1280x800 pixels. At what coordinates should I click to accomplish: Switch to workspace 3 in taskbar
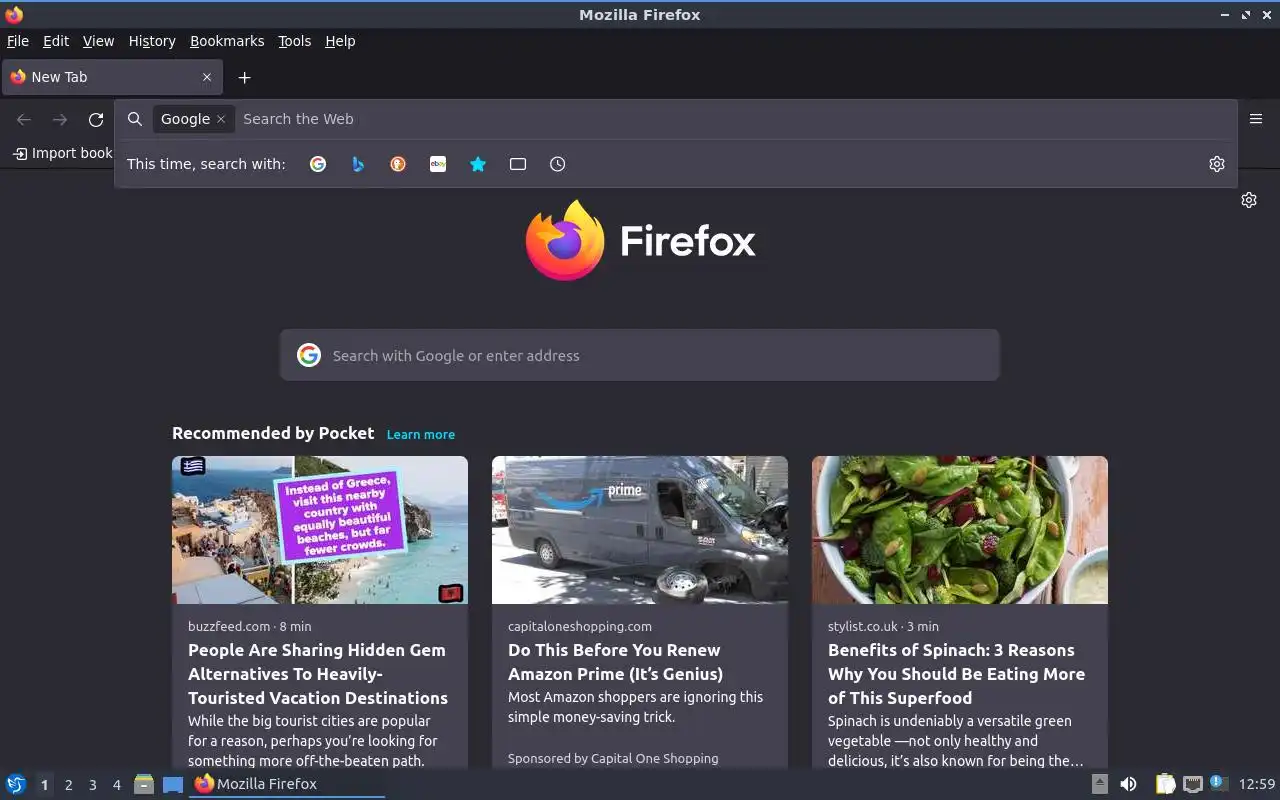coord(92,785)
